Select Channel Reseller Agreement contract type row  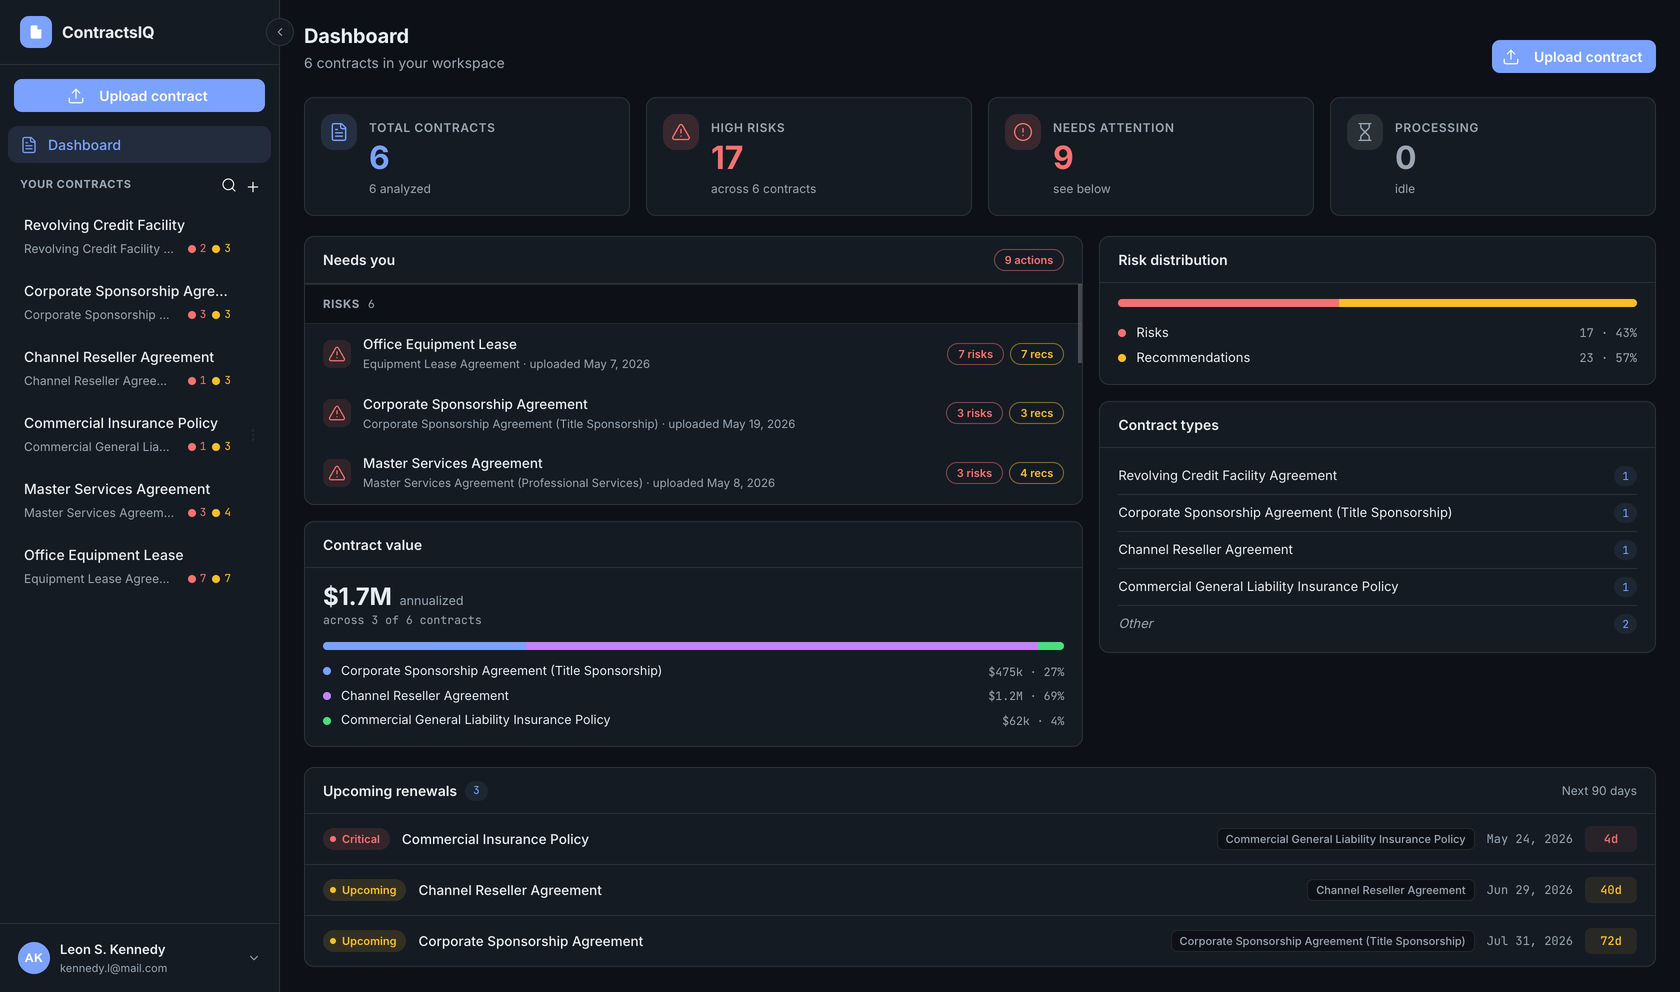pos(1377,550)
